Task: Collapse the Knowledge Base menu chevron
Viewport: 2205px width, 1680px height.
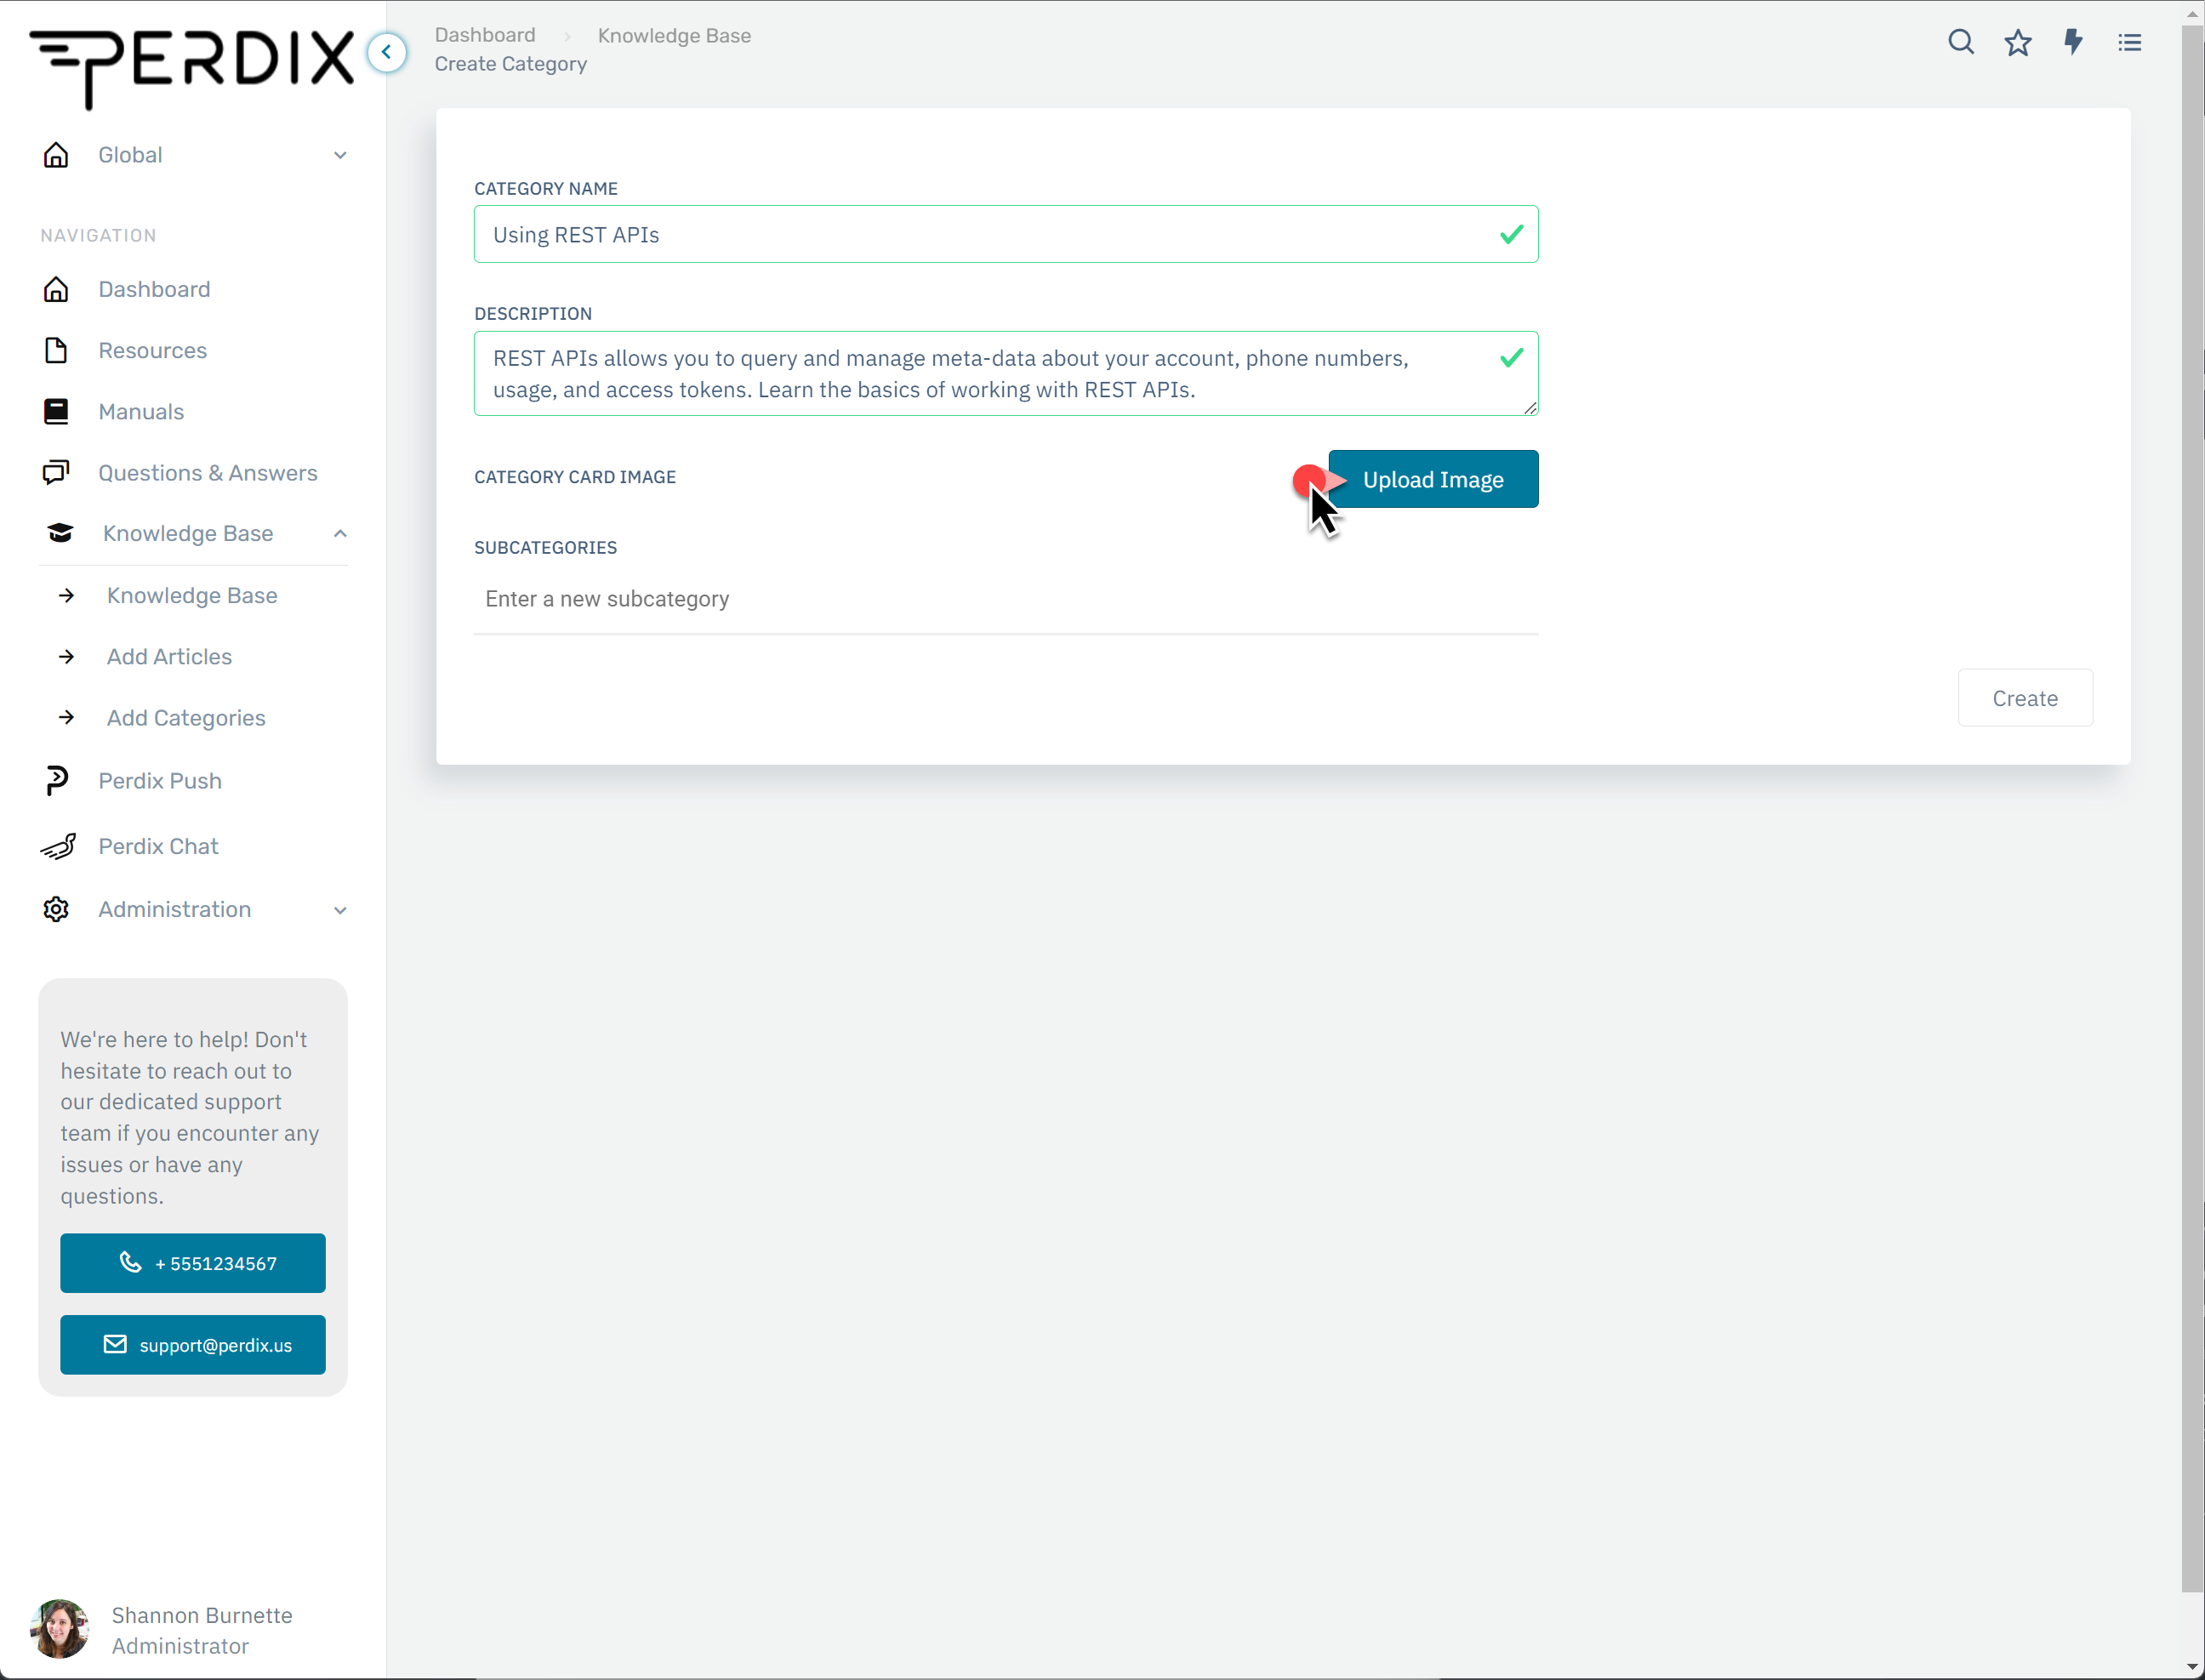Action: point(340,533)
